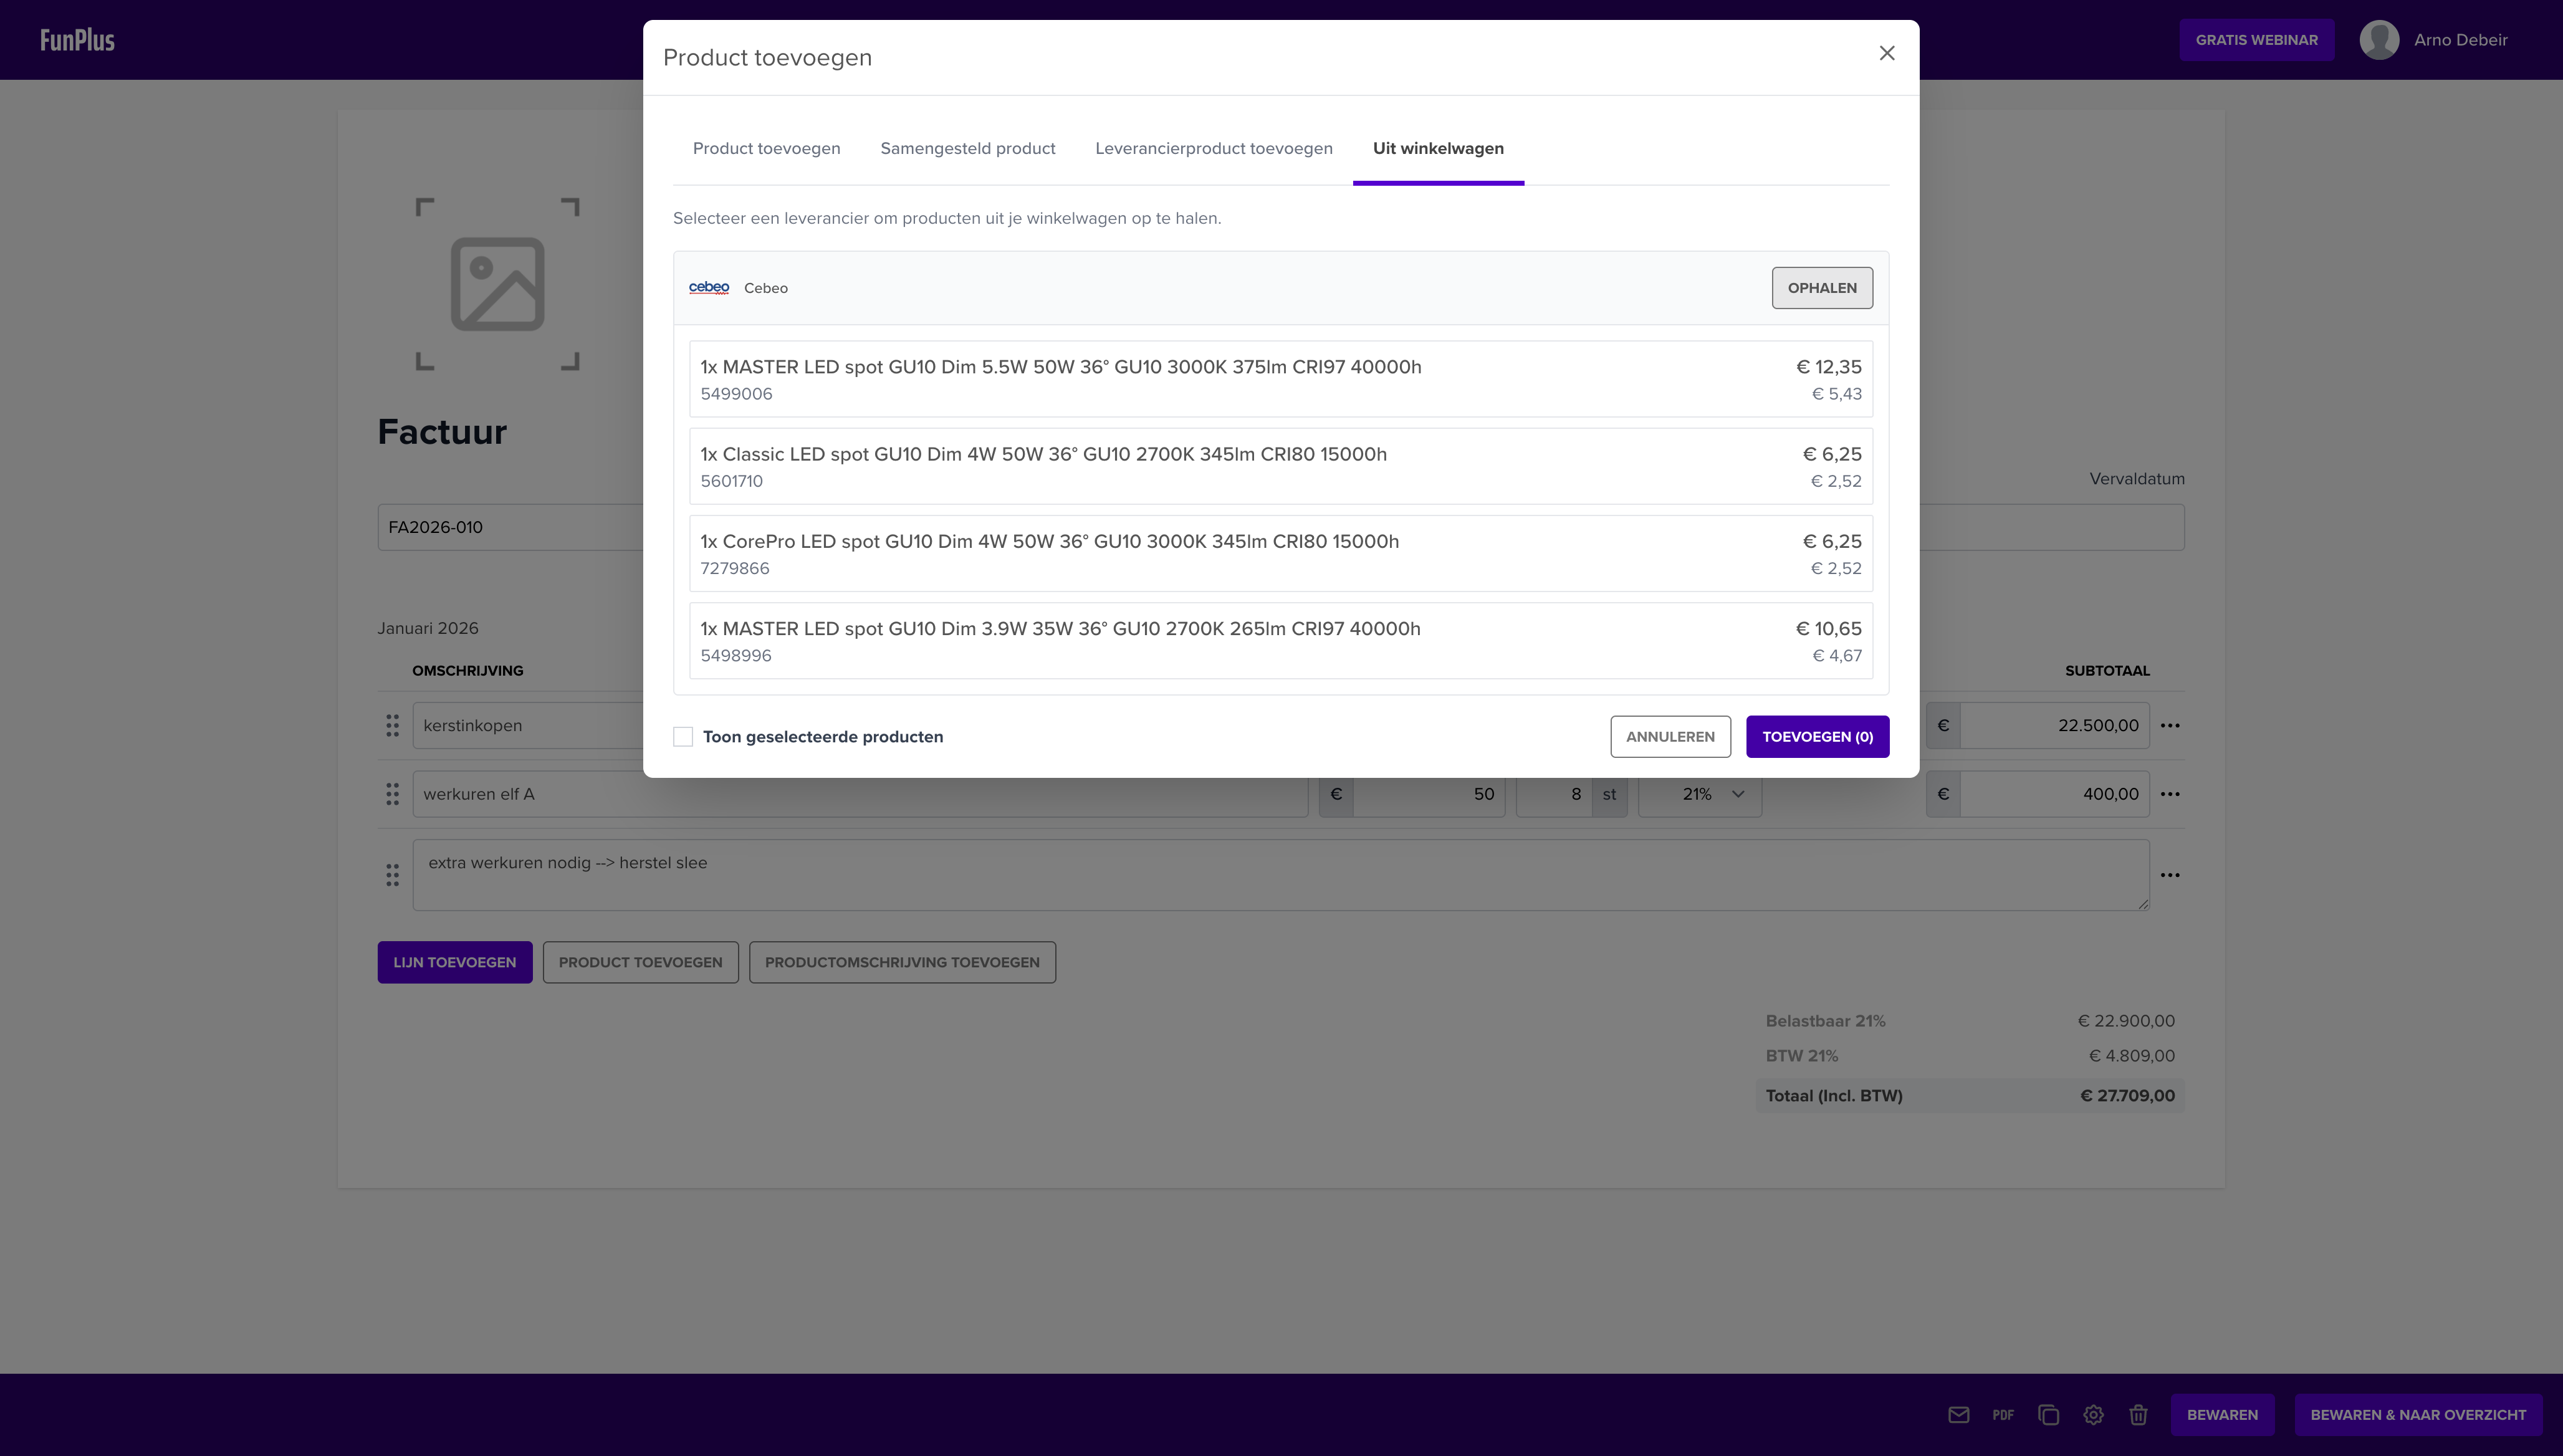Click the email envelope icon in bottom bar
Screen dimensions: 2563x1456
(1958, 1414)
